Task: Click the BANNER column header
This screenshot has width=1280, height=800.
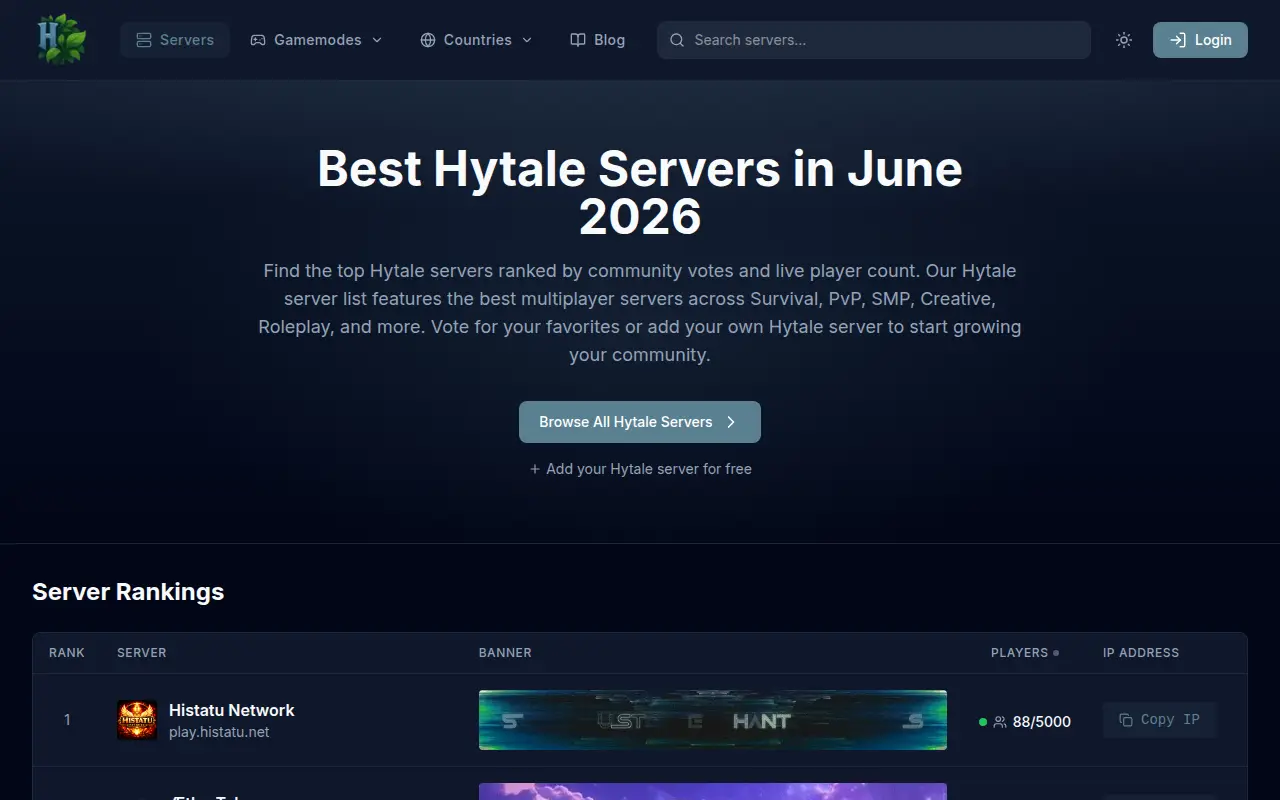Action: coord(505,653)
